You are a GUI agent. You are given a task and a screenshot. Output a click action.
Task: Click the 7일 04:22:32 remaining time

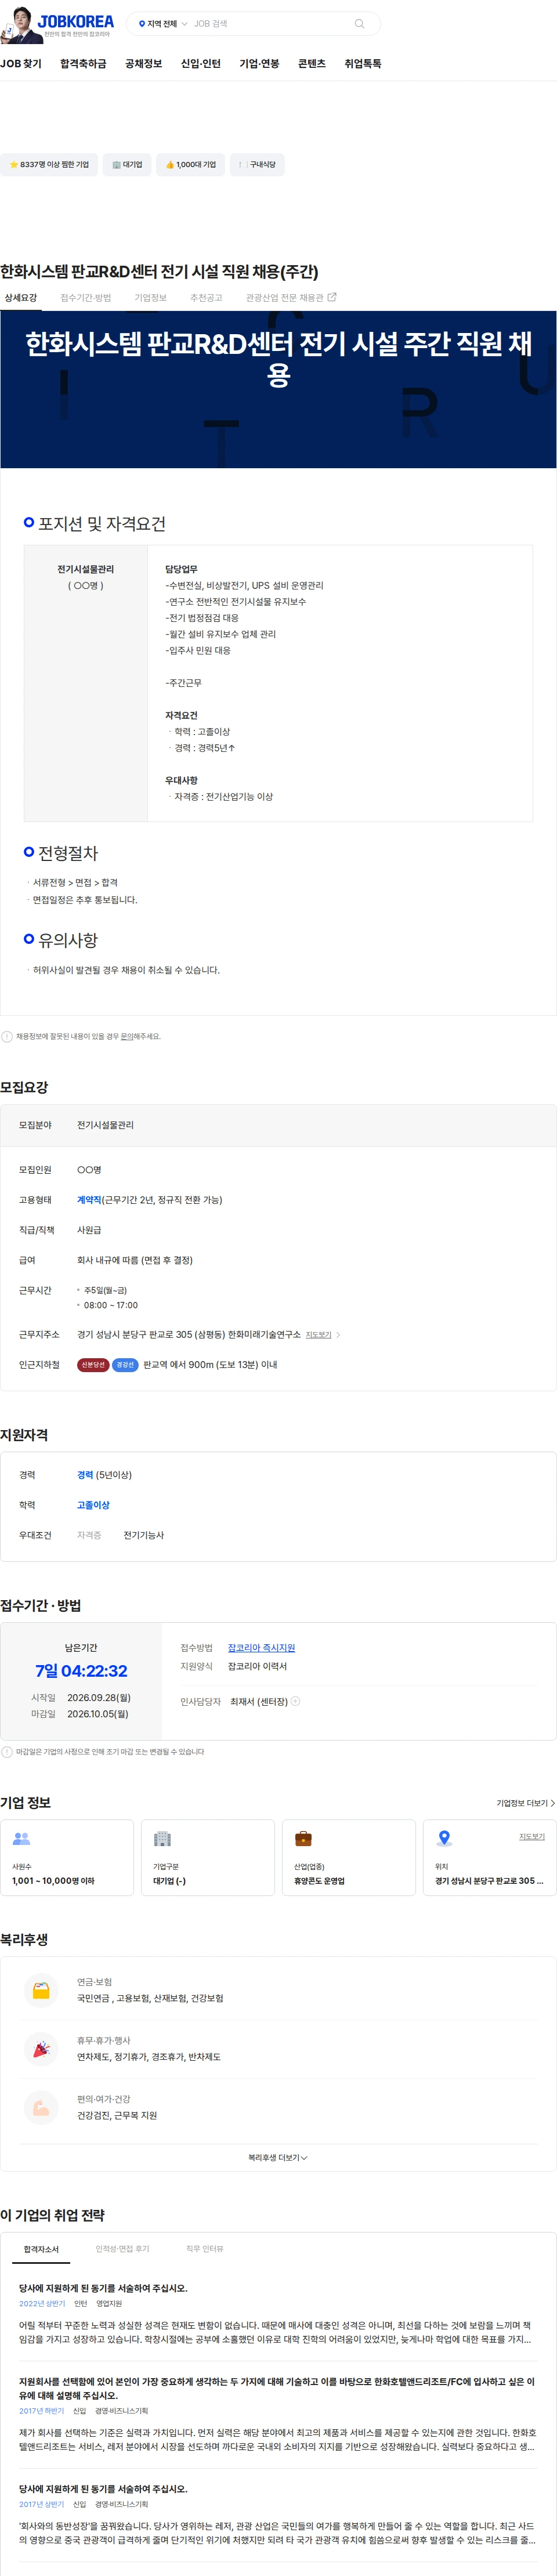click(x=81, y=1671)
